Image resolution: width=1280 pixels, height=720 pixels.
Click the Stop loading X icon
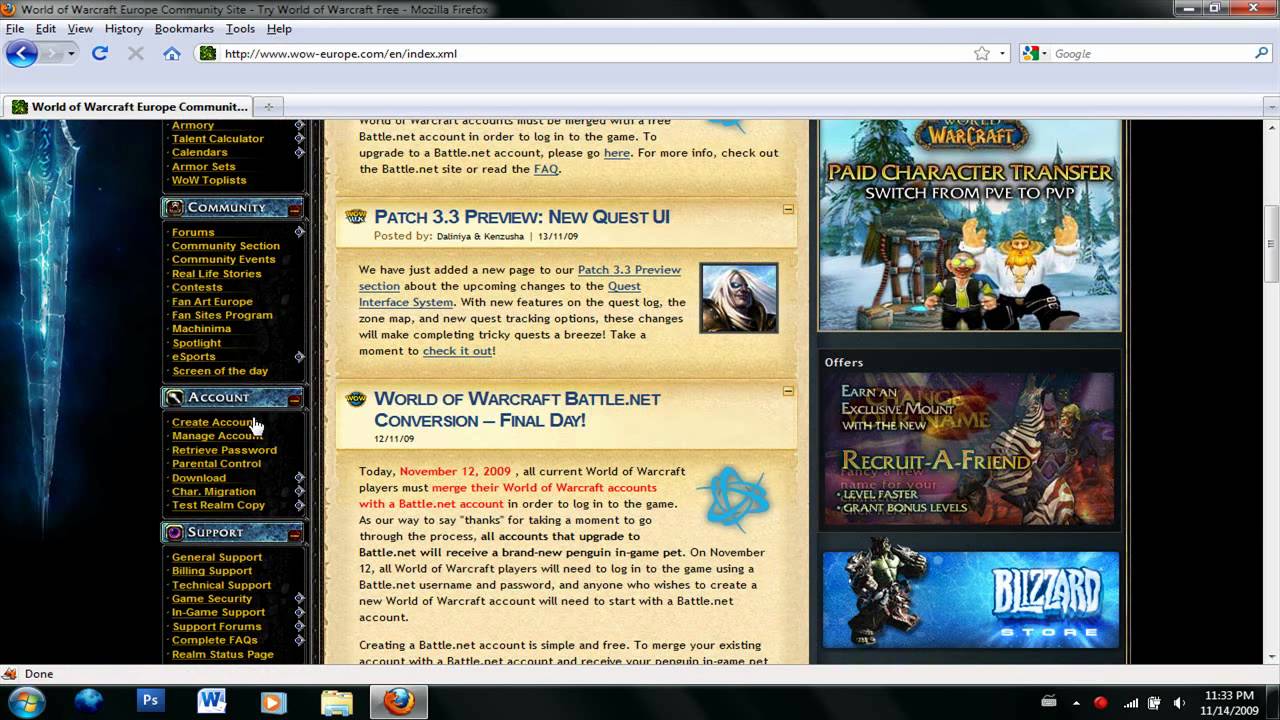pyautogui.click(x=136, y=53)
